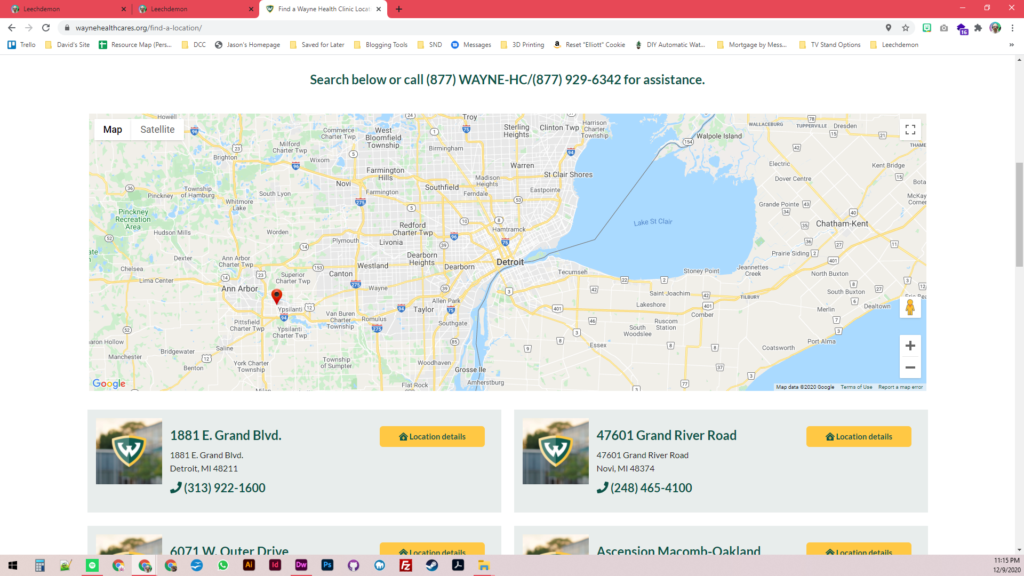The width and height of the screenshot is (1024, 576).
Task: Reload the Wayne Health page
Action: (46, 28)
